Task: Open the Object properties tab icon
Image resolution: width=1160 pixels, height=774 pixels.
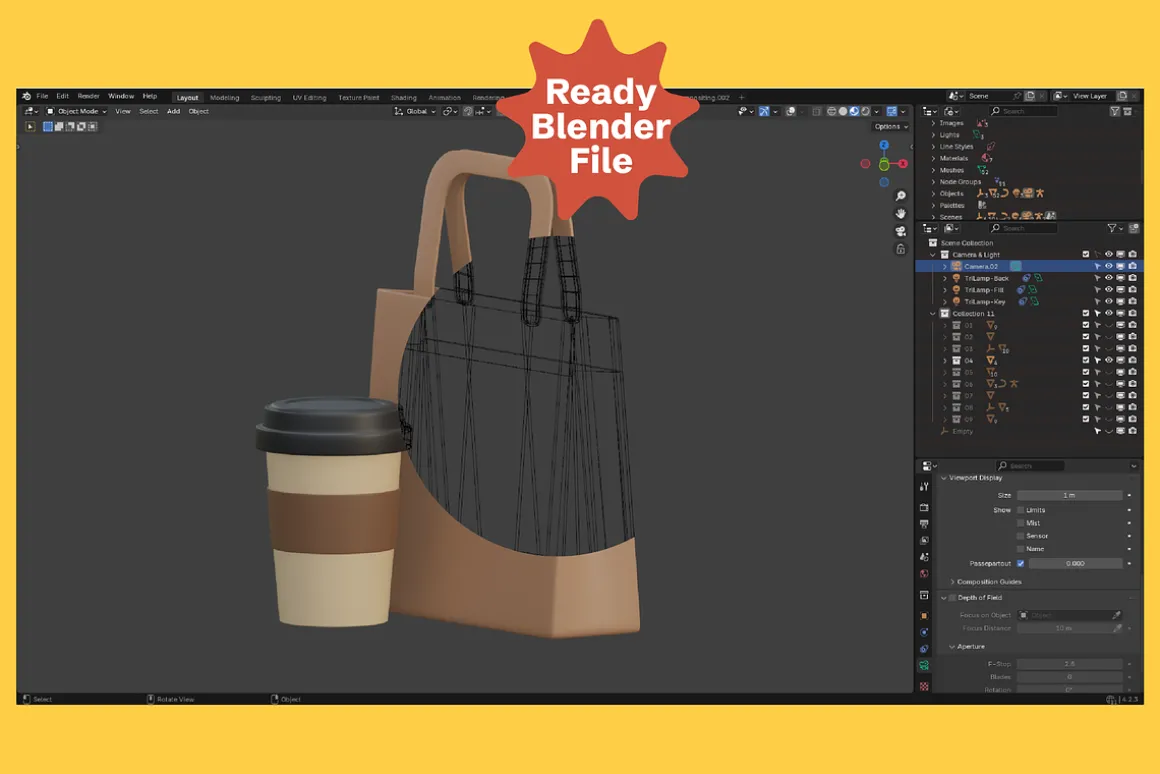Action: (924, 616)
